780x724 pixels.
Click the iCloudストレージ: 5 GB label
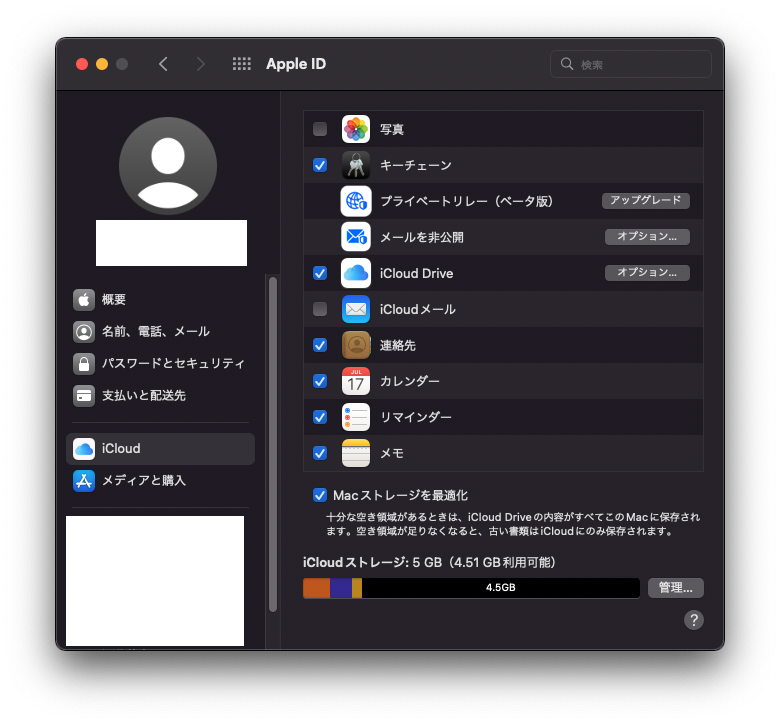click(373, 562)
